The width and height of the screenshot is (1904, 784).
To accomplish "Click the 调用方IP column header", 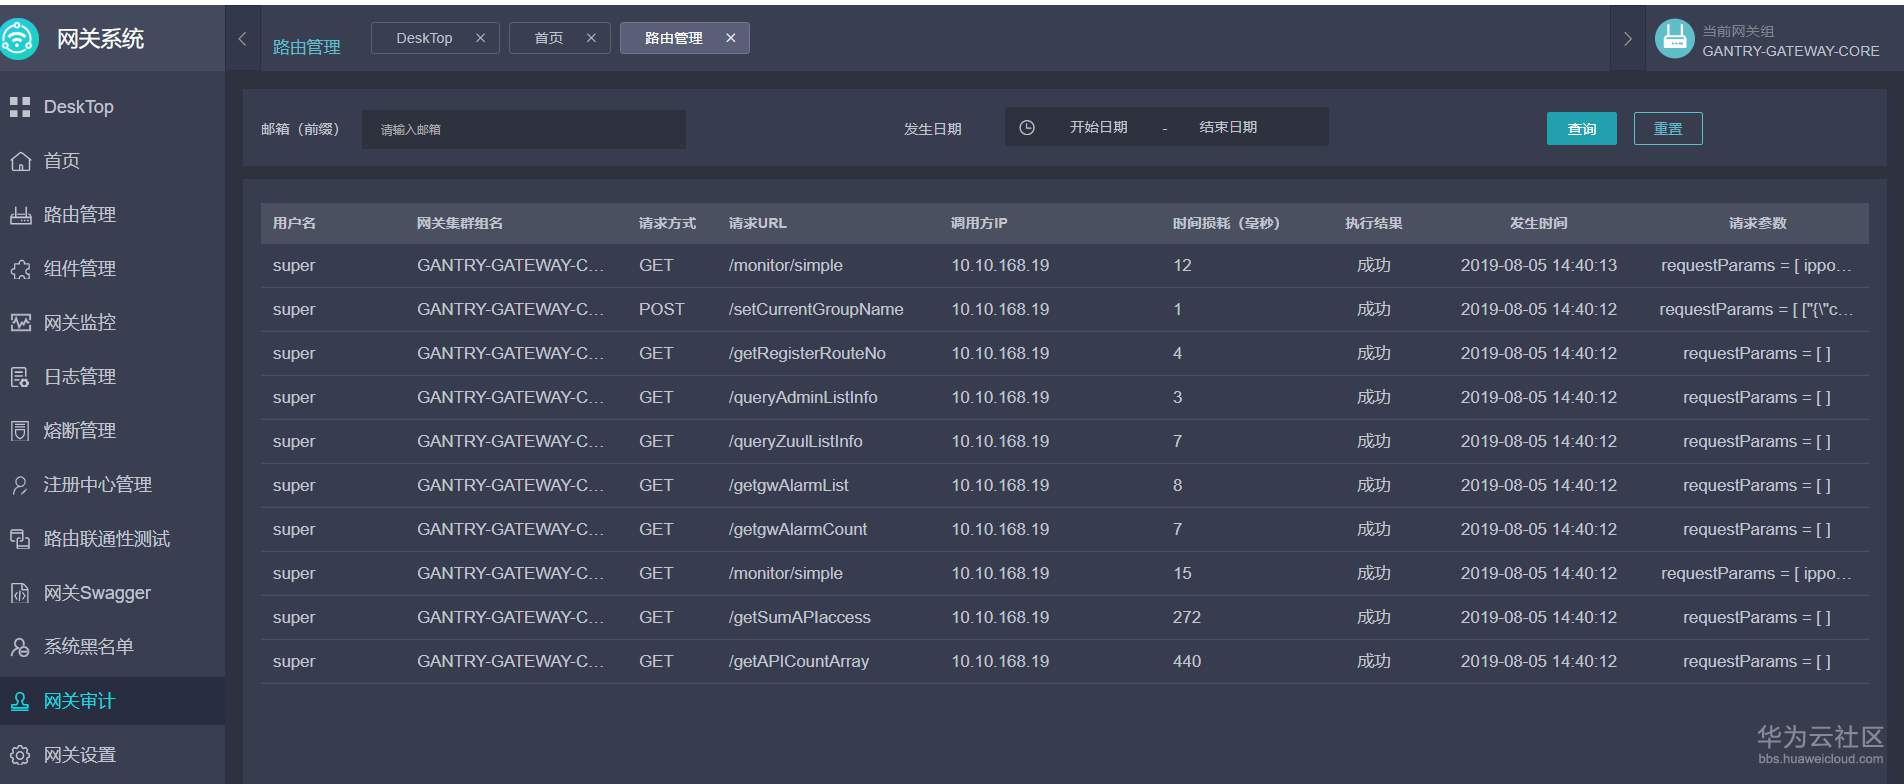I will point(979,223).
